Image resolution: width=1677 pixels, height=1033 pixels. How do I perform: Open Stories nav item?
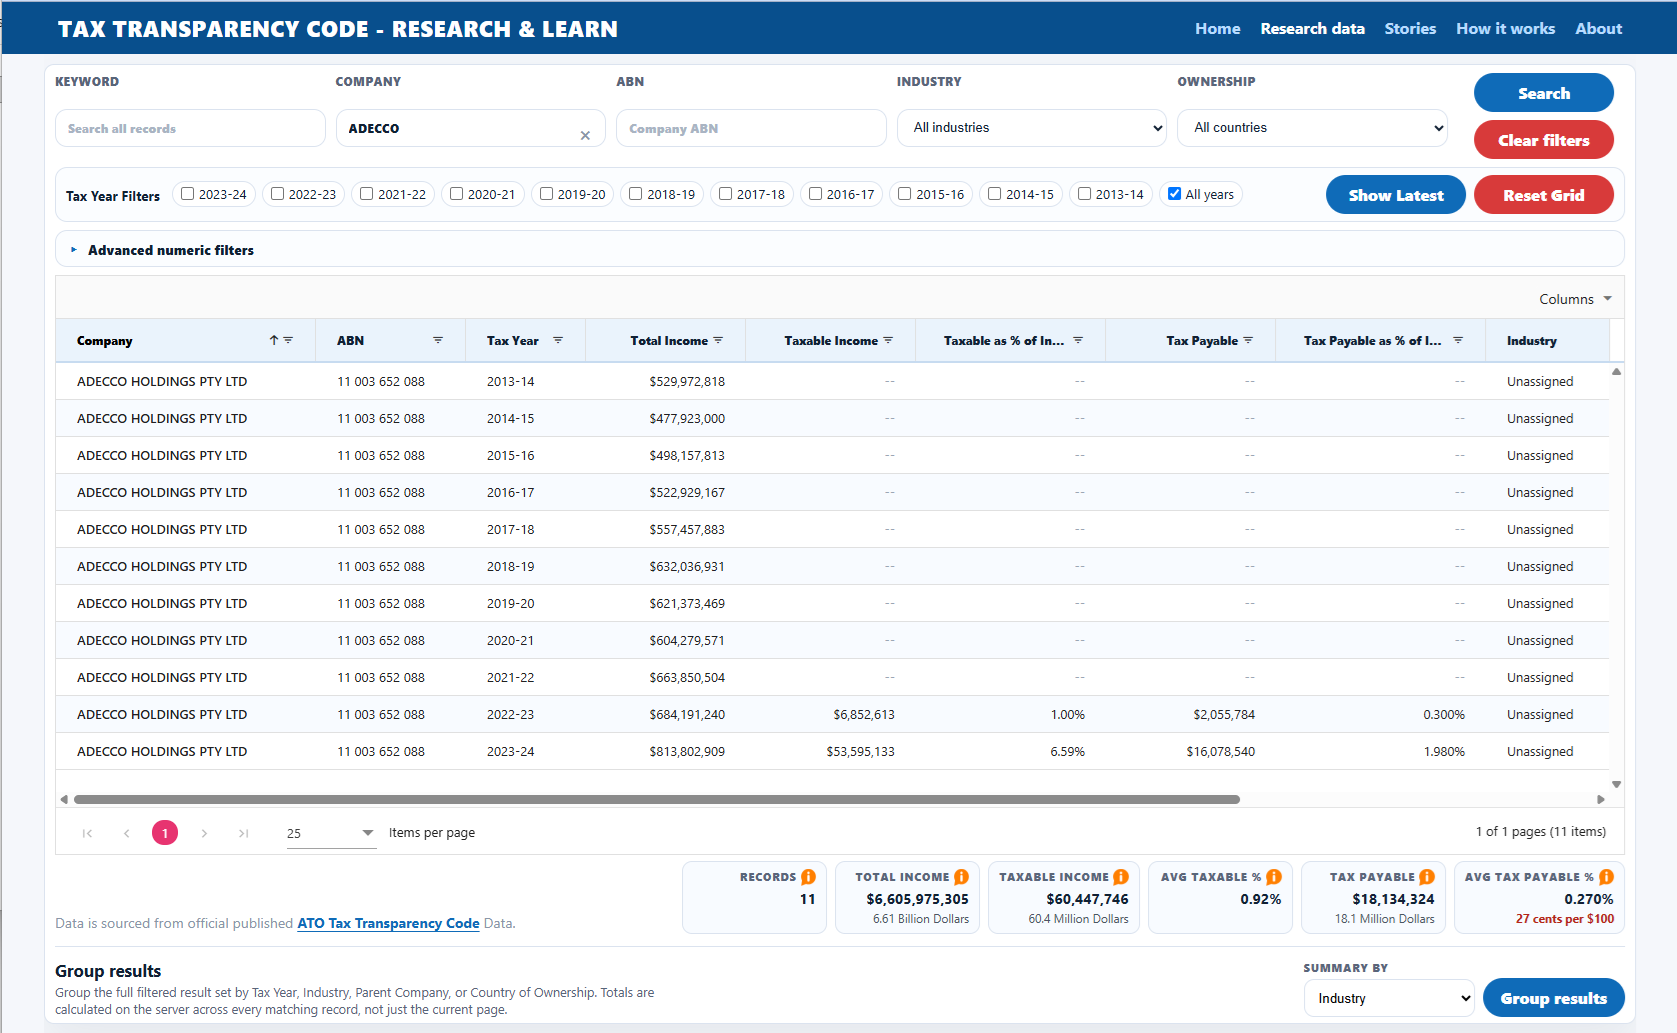[1410, 29]
